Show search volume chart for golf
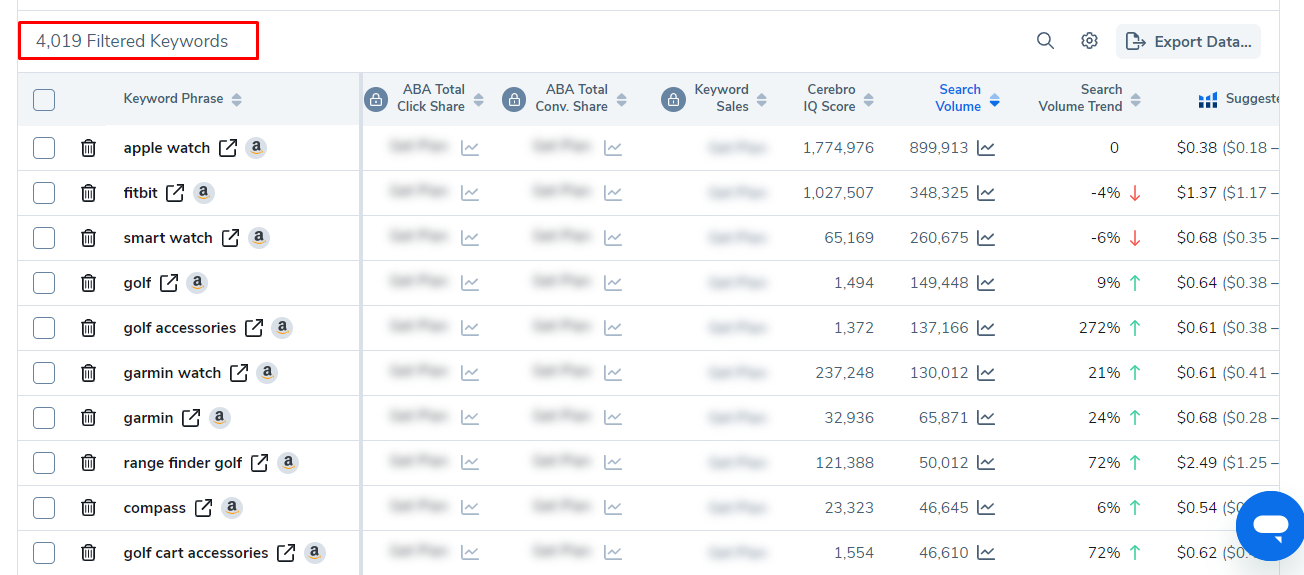 tap(986, 283)
